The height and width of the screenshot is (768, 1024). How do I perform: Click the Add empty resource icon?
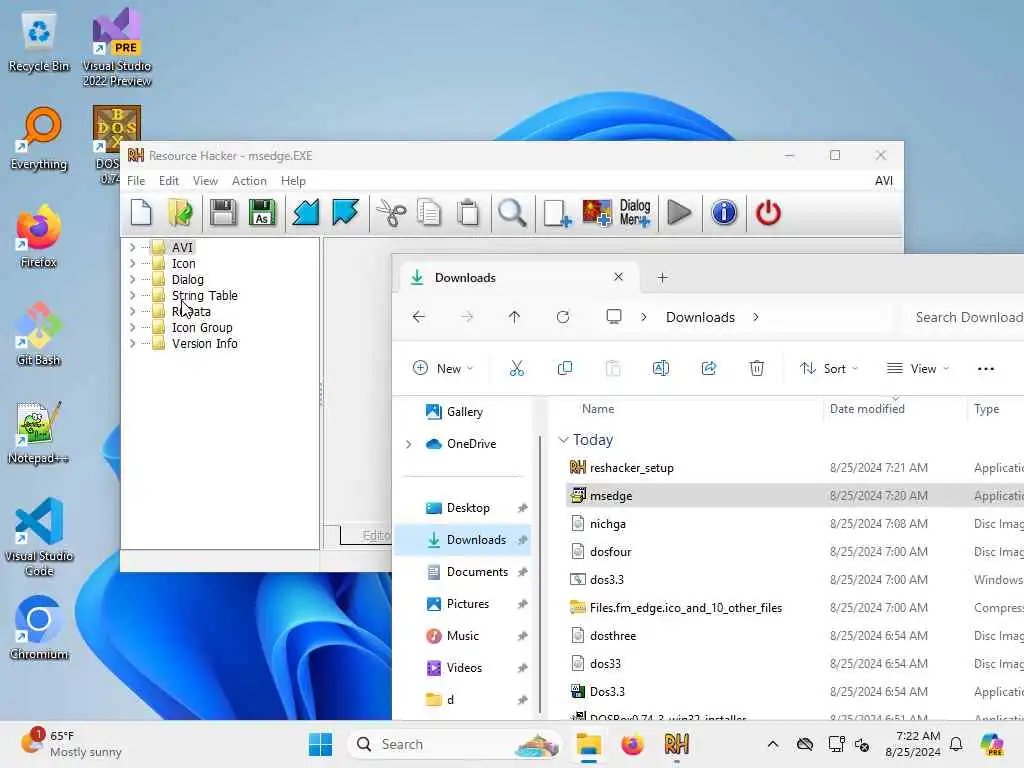coord(557,213)
